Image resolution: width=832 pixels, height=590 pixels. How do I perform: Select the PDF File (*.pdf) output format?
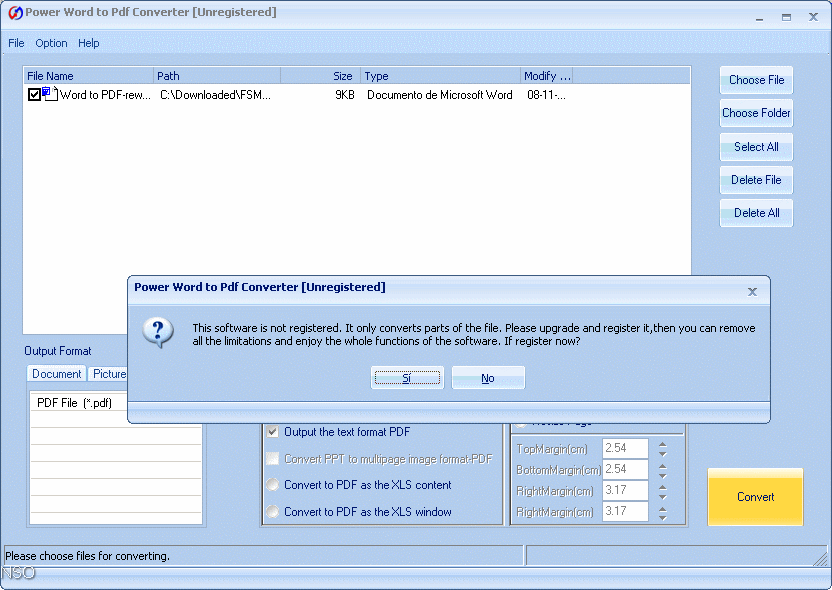pos(77,402)
